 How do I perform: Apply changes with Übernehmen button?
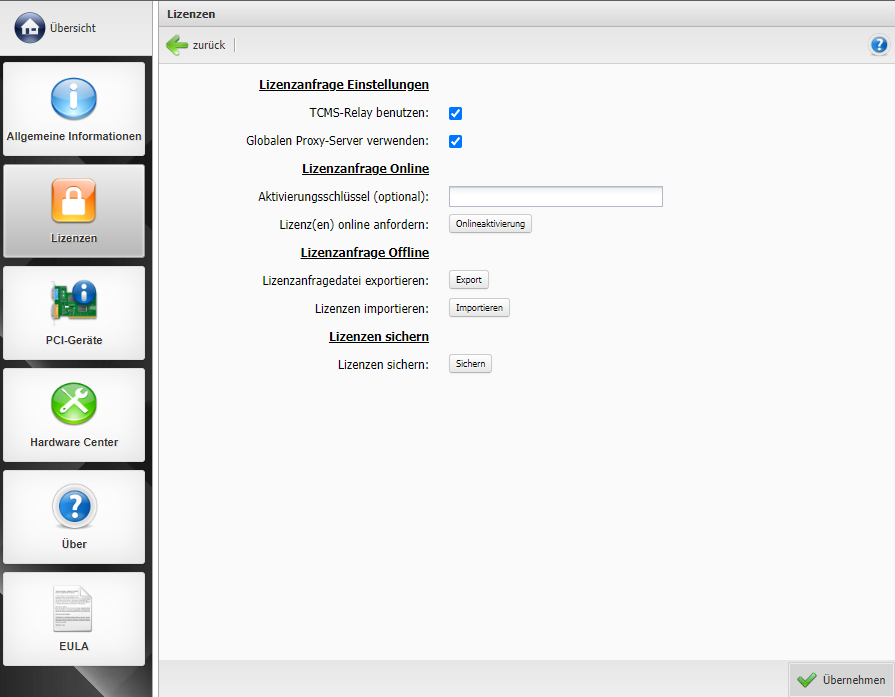click(841, 680)
